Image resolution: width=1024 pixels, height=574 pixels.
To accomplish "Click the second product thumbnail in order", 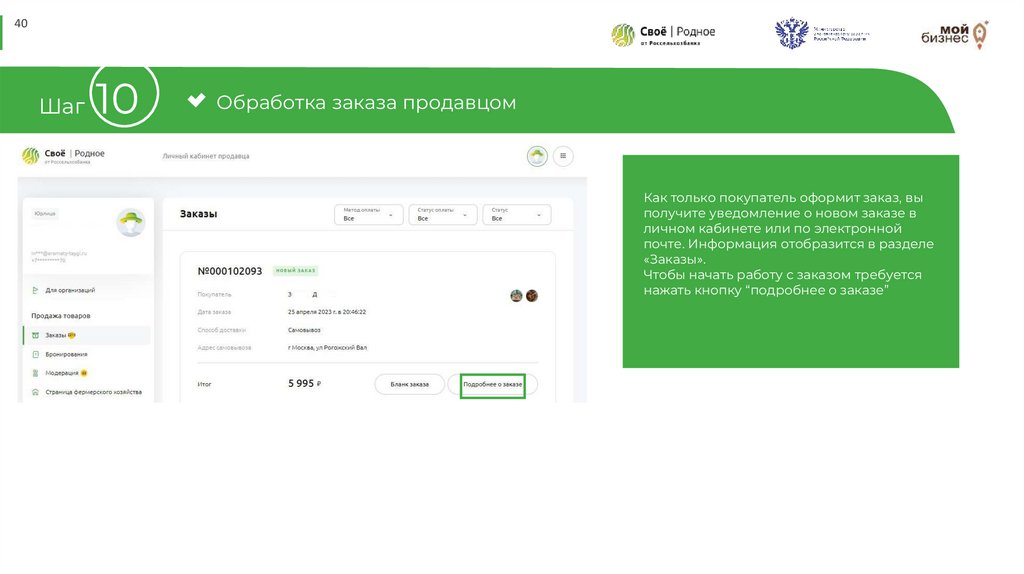I will (x=532, y=295).
